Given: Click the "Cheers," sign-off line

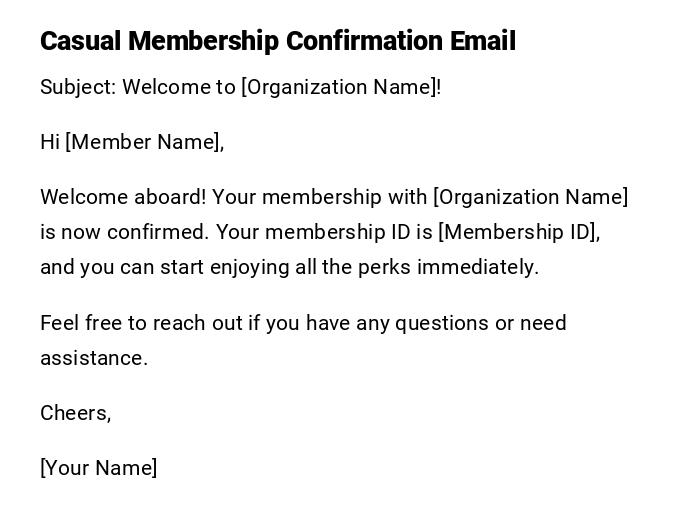Looking at the screenshot, I should [75, 413].
